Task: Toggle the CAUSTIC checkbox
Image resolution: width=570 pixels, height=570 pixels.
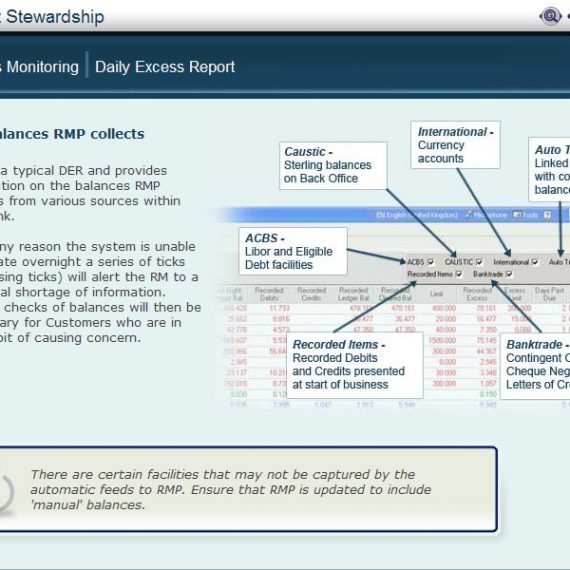Action: click(479, 262)
